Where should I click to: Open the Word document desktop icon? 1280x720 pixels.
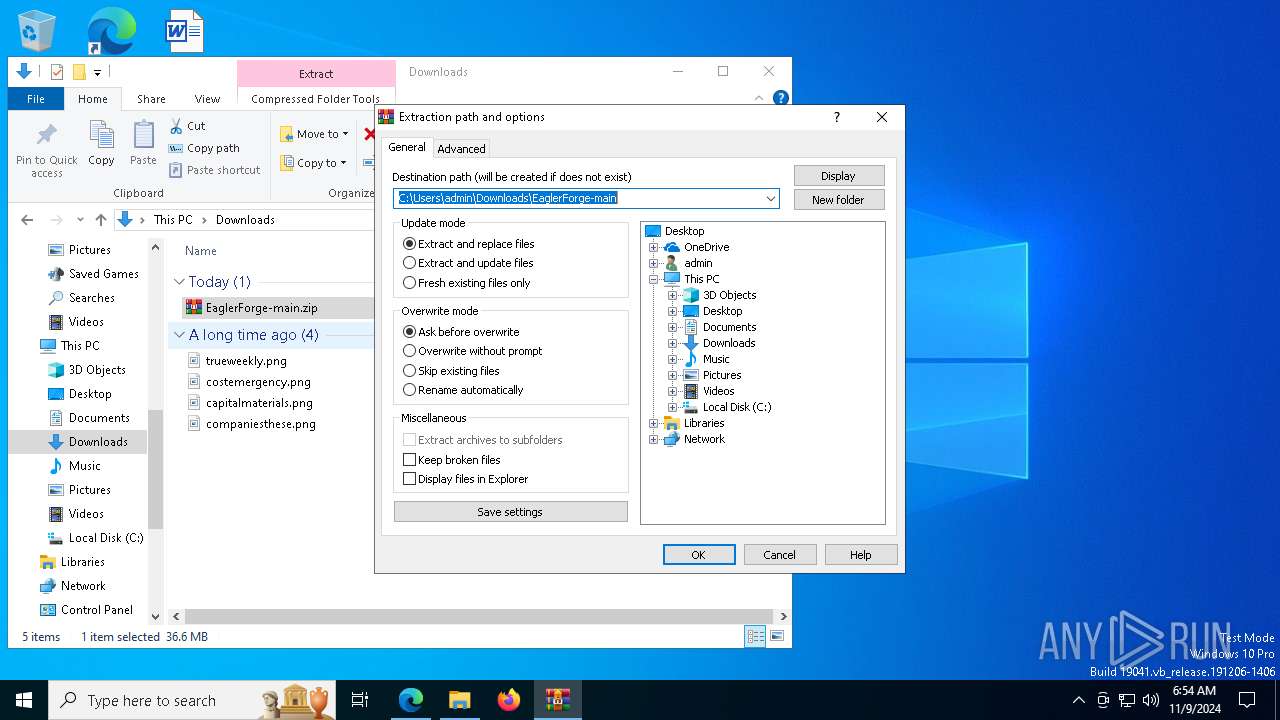tap(185, 31)
